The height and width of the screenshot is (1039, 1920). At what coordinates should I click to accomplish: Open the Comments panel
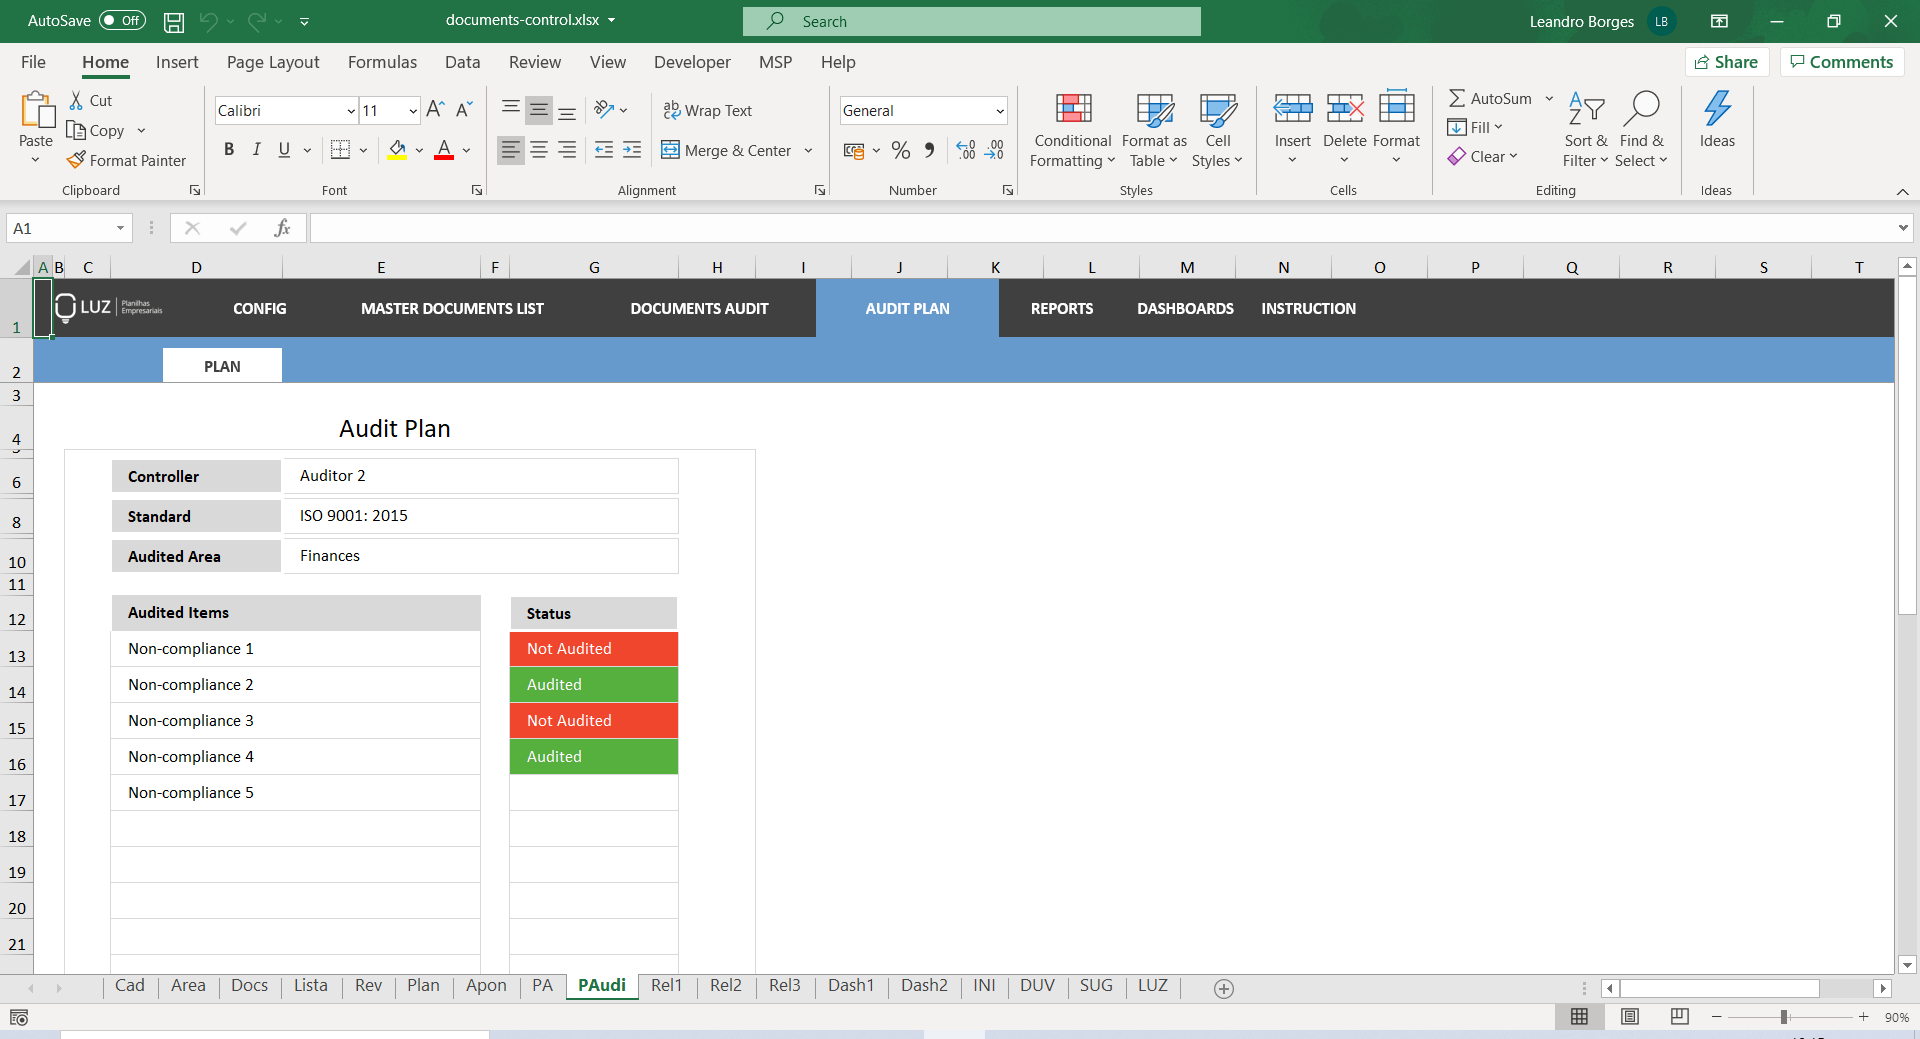[1841, 61]
